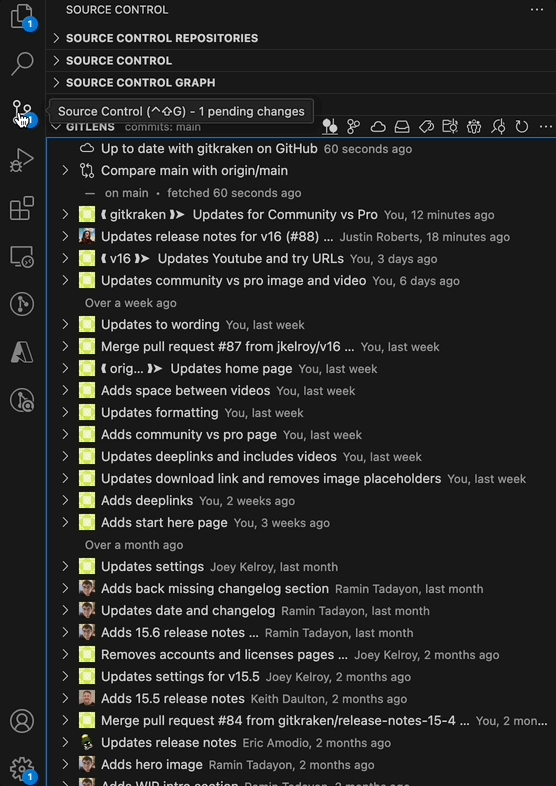Open the Azure view in the activity bar
The height and width of the screenshot is (786, 556).
pos(22,352)
